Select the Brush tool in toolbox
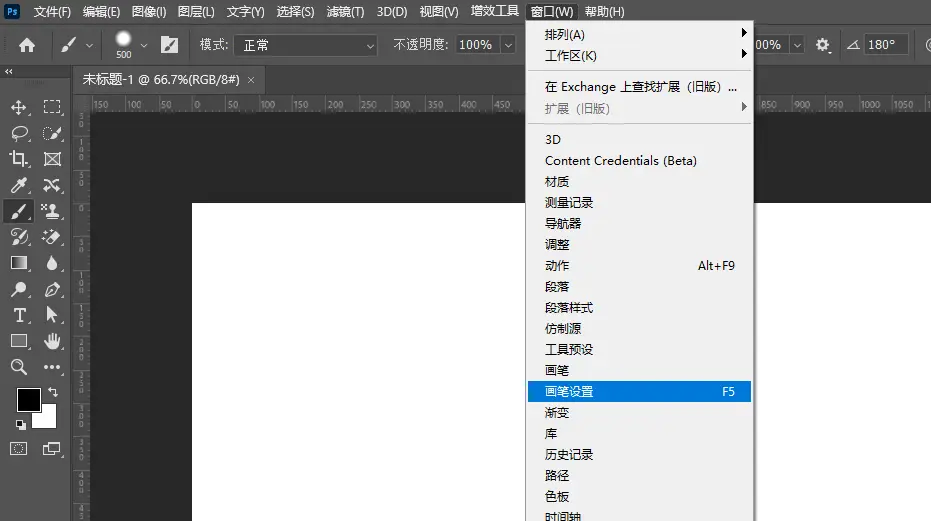 [x=19, y=211]
